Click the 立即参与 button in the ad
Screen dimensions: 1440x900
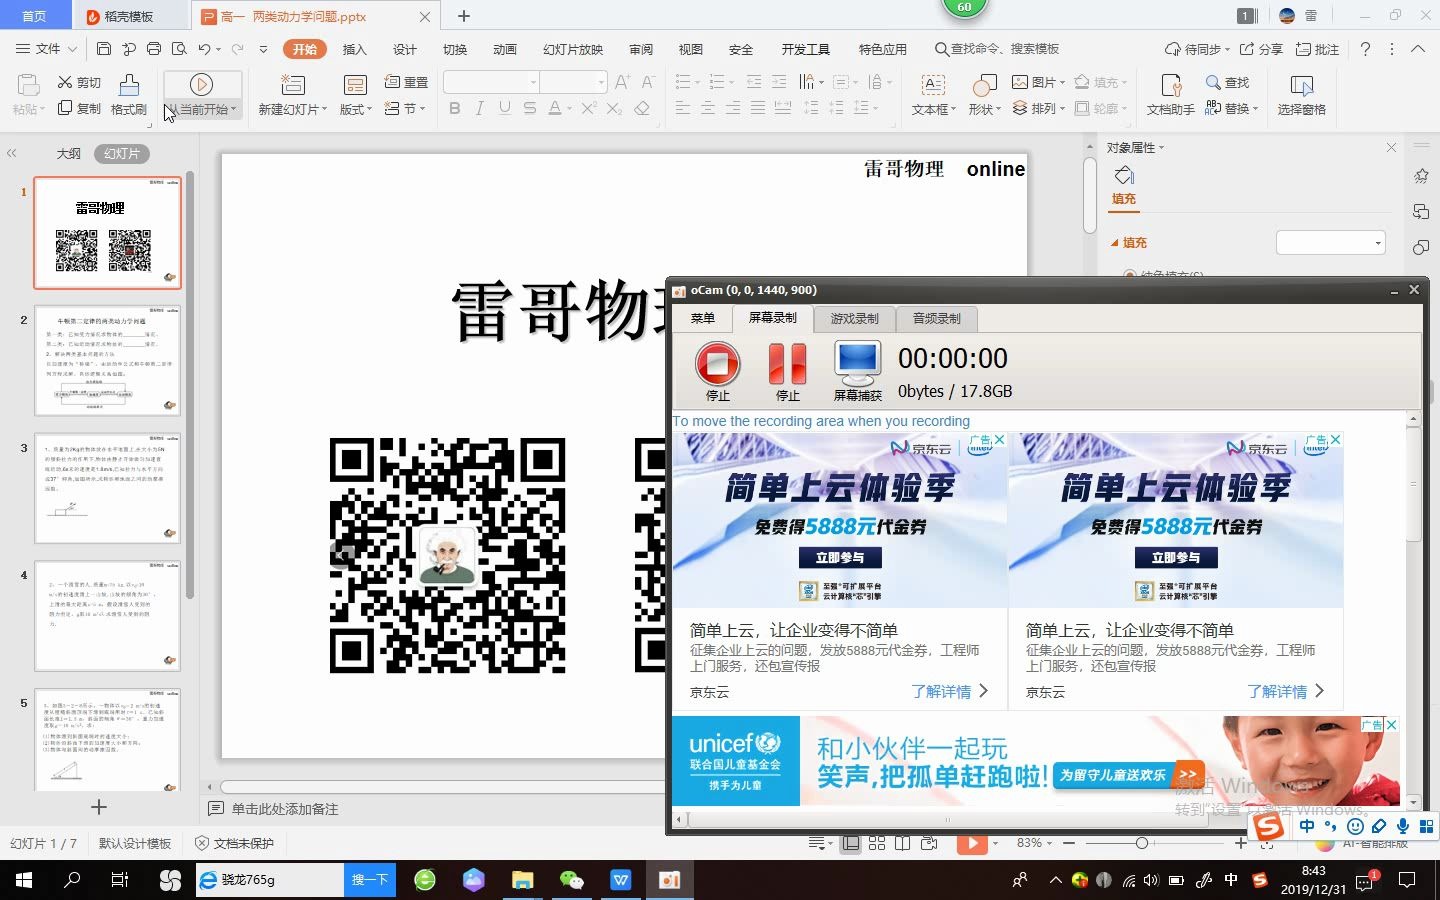click(x=839, y=558)
